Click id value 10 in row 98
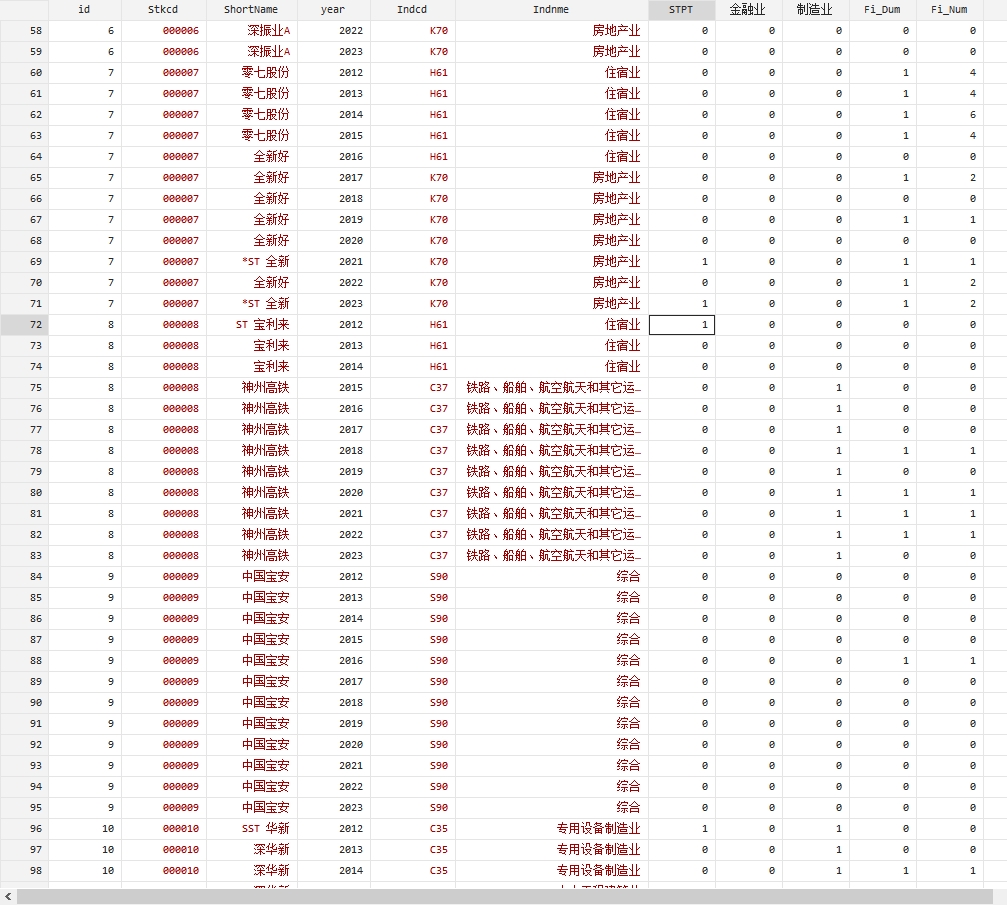This screenshot has width=1007, height=905. [108, 871]
